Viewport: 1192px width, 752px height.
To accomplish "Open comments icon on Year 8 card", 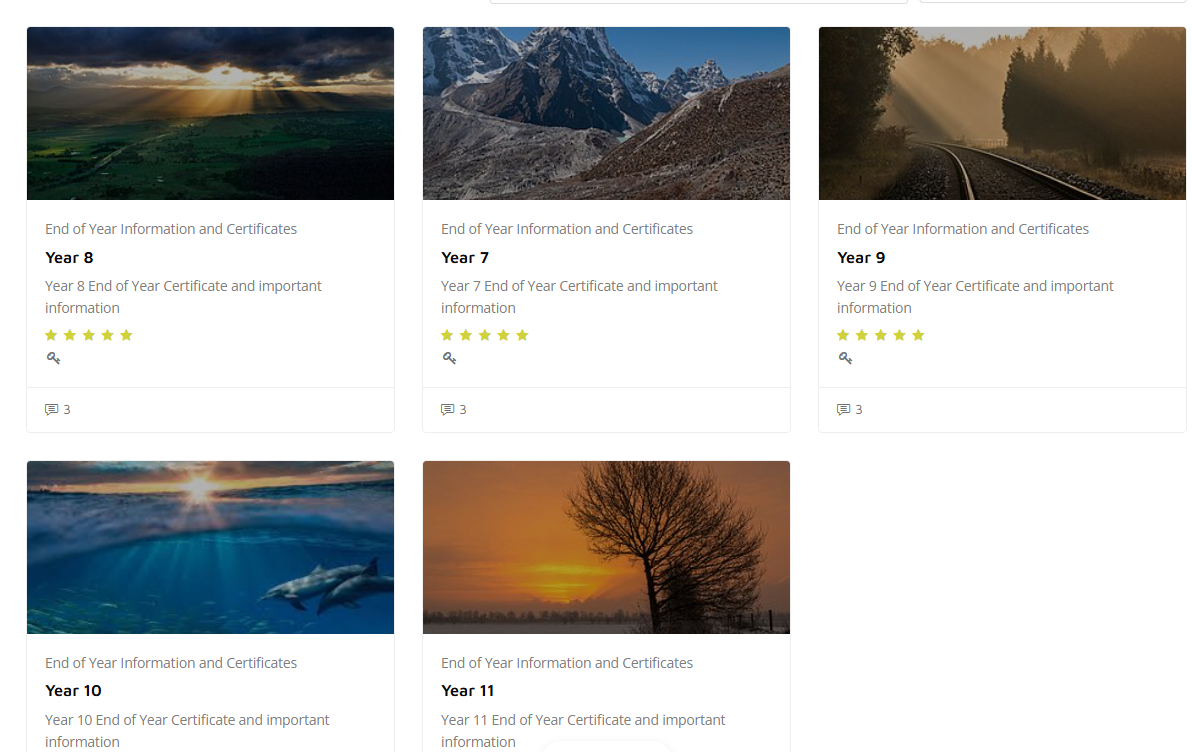I will [x=52, y=409].
